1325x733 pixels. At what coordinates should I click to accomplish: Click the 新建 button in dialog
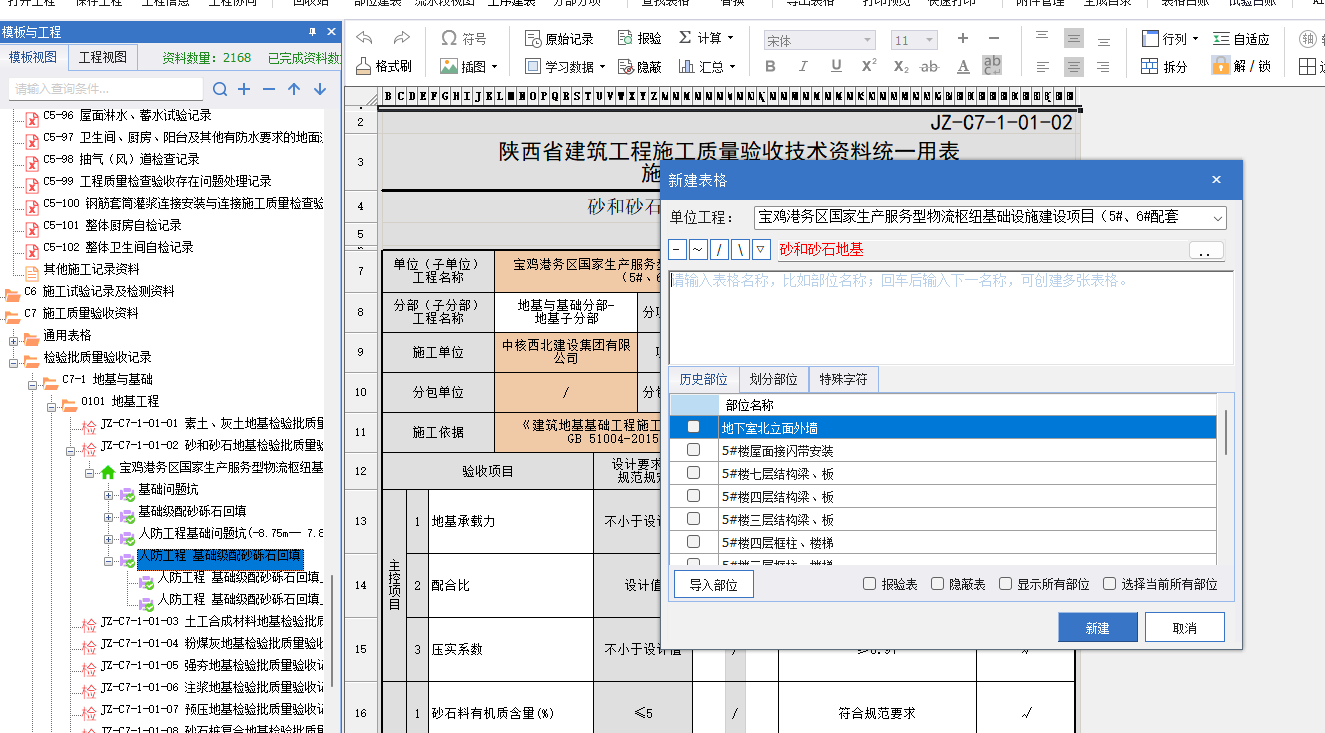coord(1098,628)
